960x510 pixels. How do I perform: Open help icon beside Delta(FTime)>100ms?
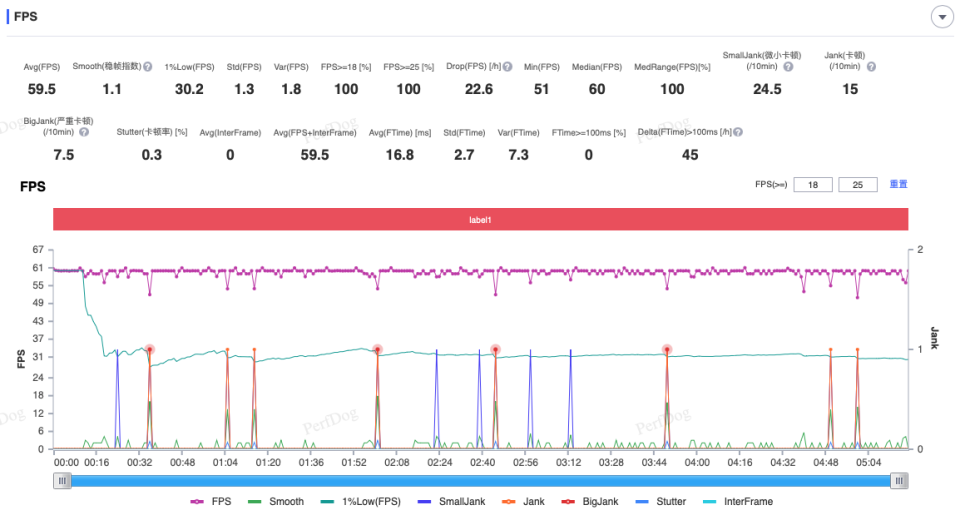pyautogui.click(x=738, y=132)
